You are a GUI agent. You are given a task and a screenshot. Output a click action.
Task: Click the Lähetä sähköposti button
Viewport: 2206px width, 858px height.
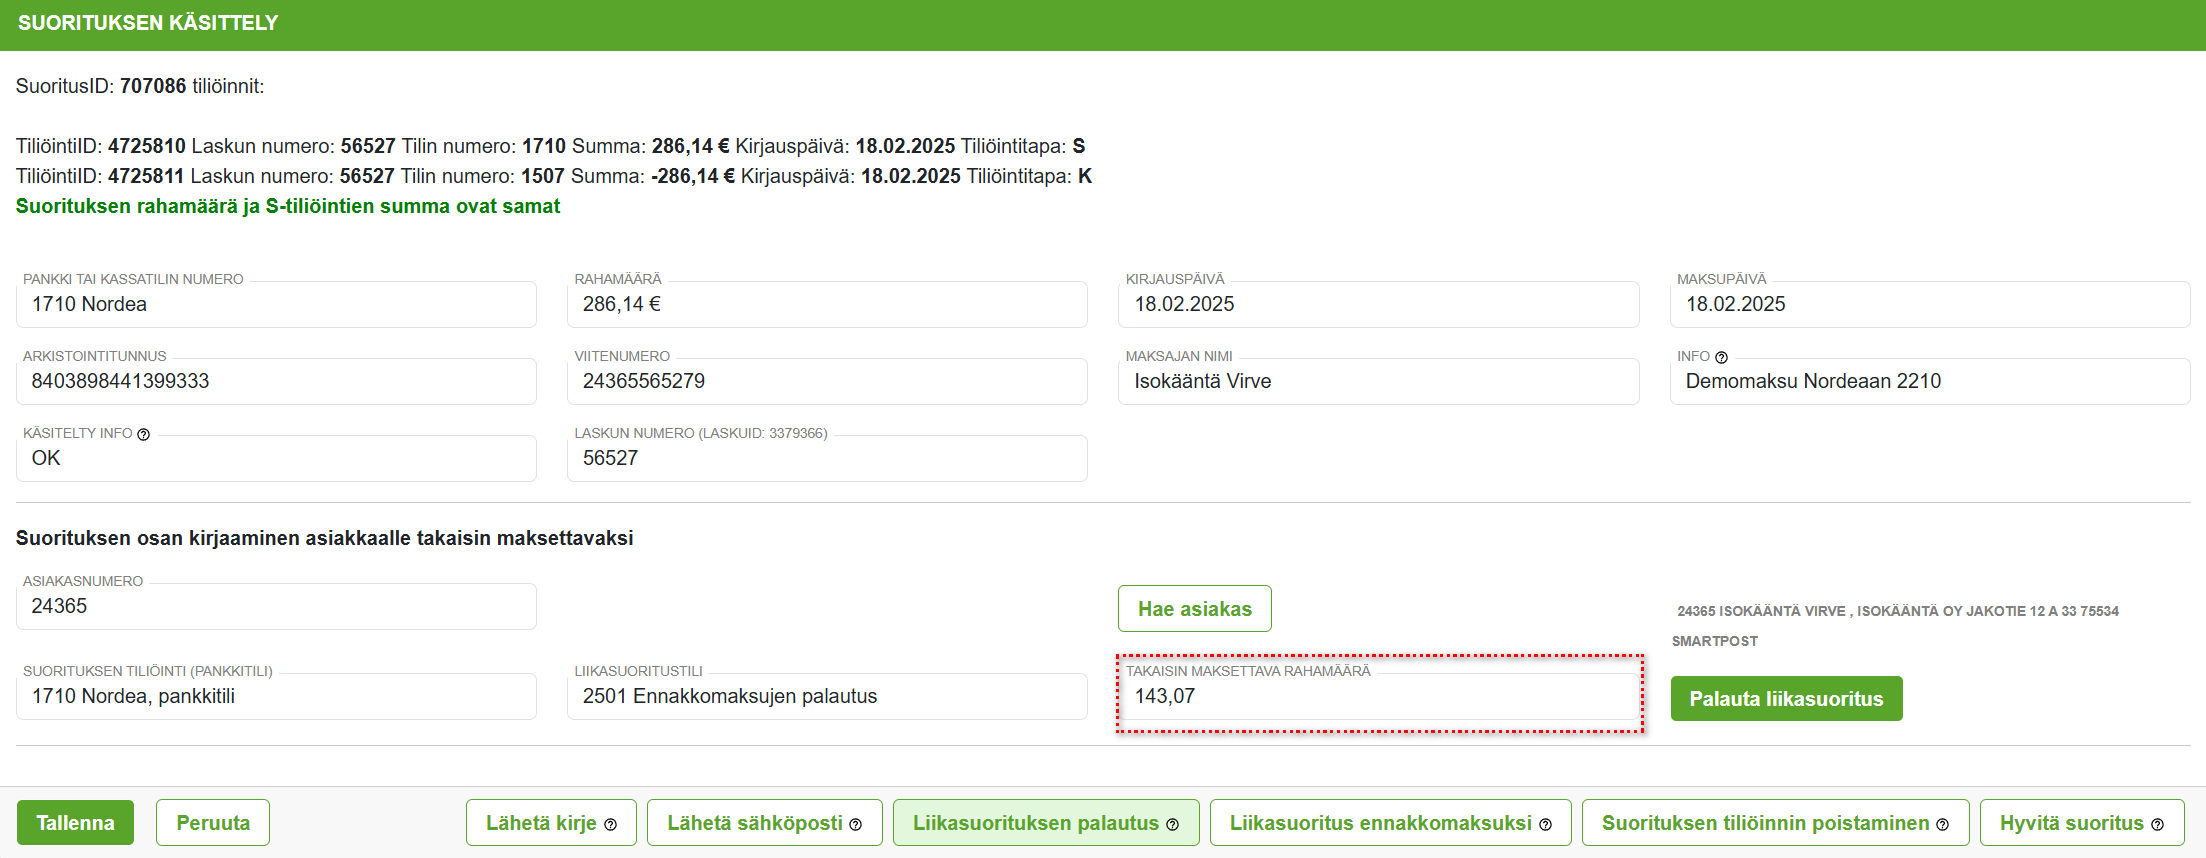coord(764,823)
